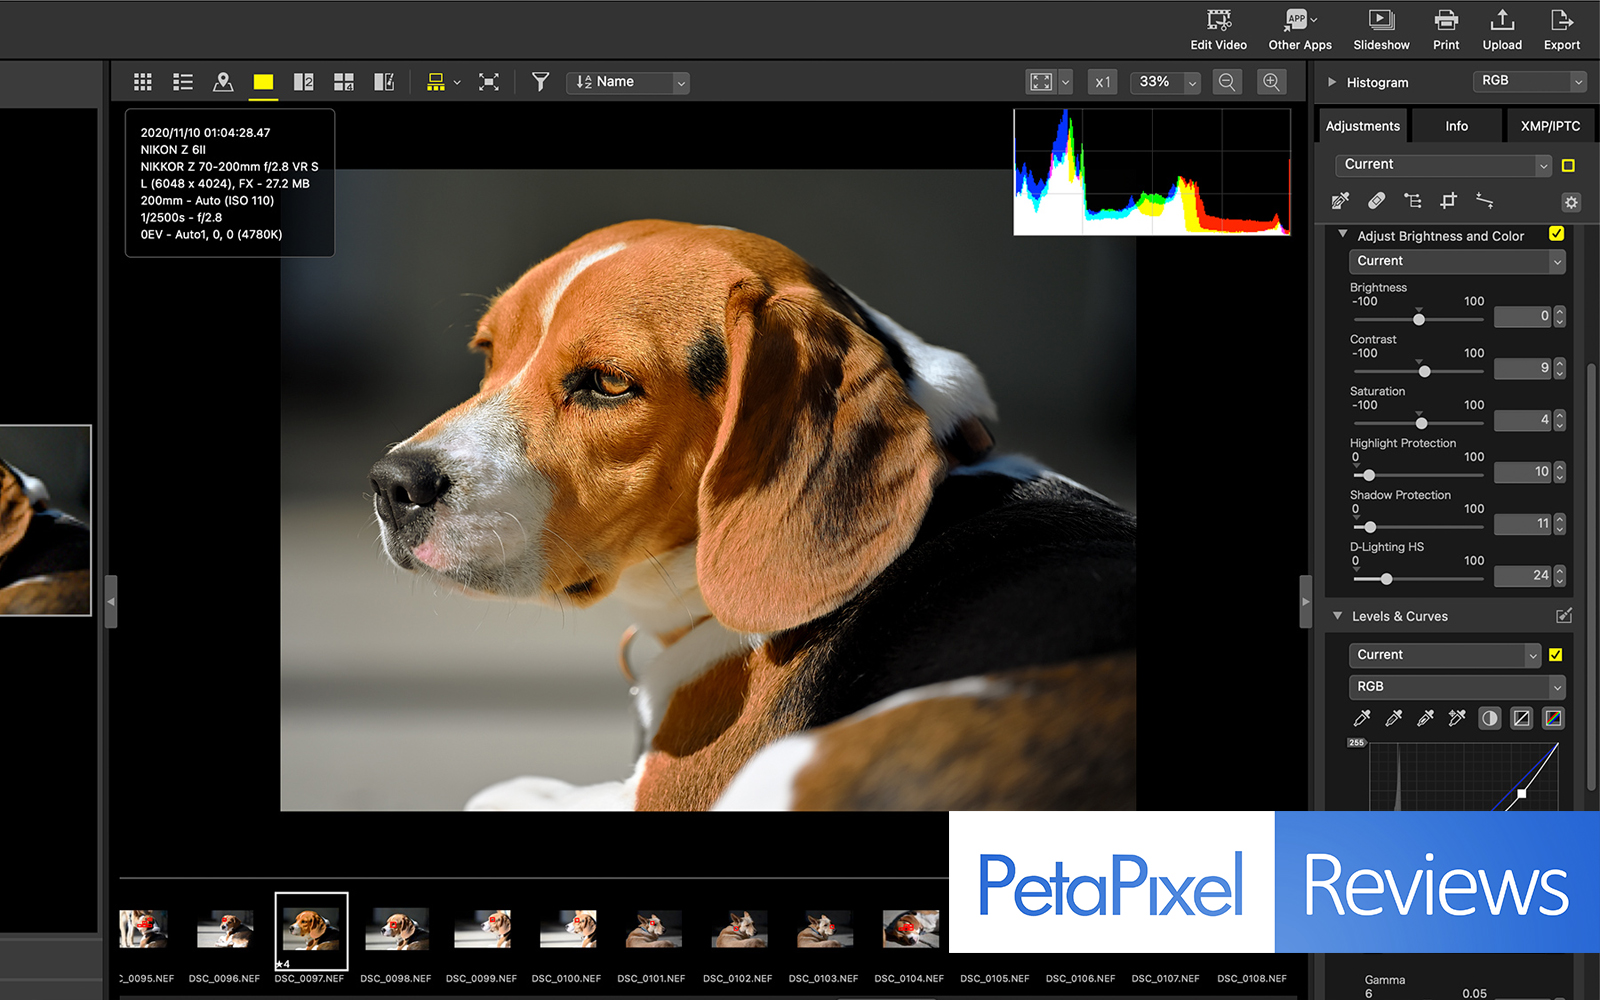Toggle the Levels & Curves checkbox
This screenshot has width=1600, height=1000.
click(1556, 655)
